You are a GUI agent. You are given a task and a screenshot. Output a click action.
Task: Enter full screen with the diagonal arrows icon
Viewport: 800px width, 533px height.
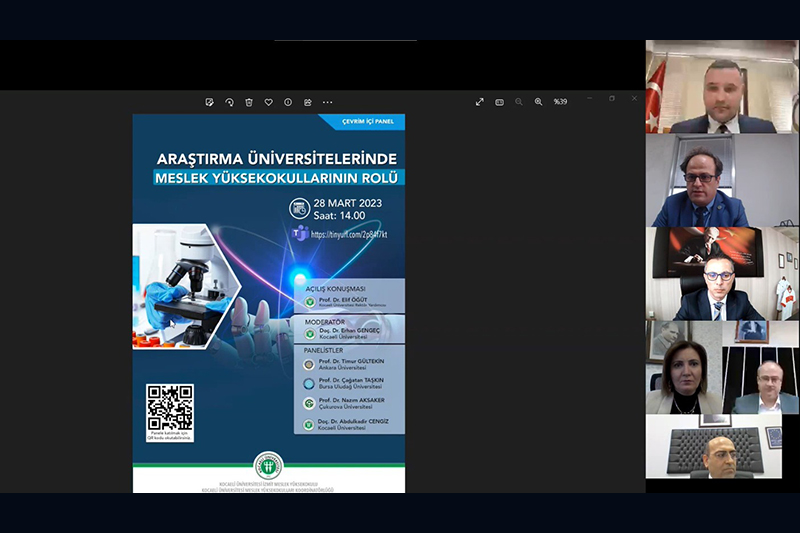coord(480,102)
